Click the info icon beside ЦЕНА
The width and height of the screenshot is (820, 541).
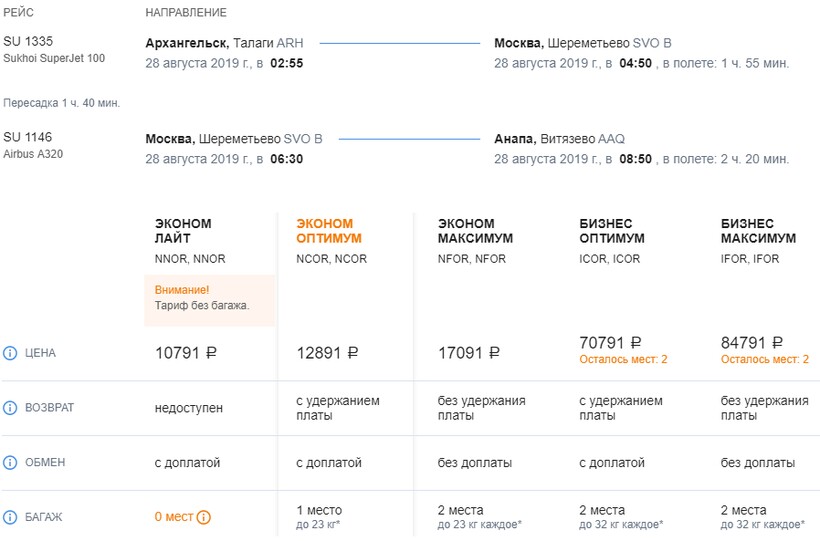pos(11,353)
